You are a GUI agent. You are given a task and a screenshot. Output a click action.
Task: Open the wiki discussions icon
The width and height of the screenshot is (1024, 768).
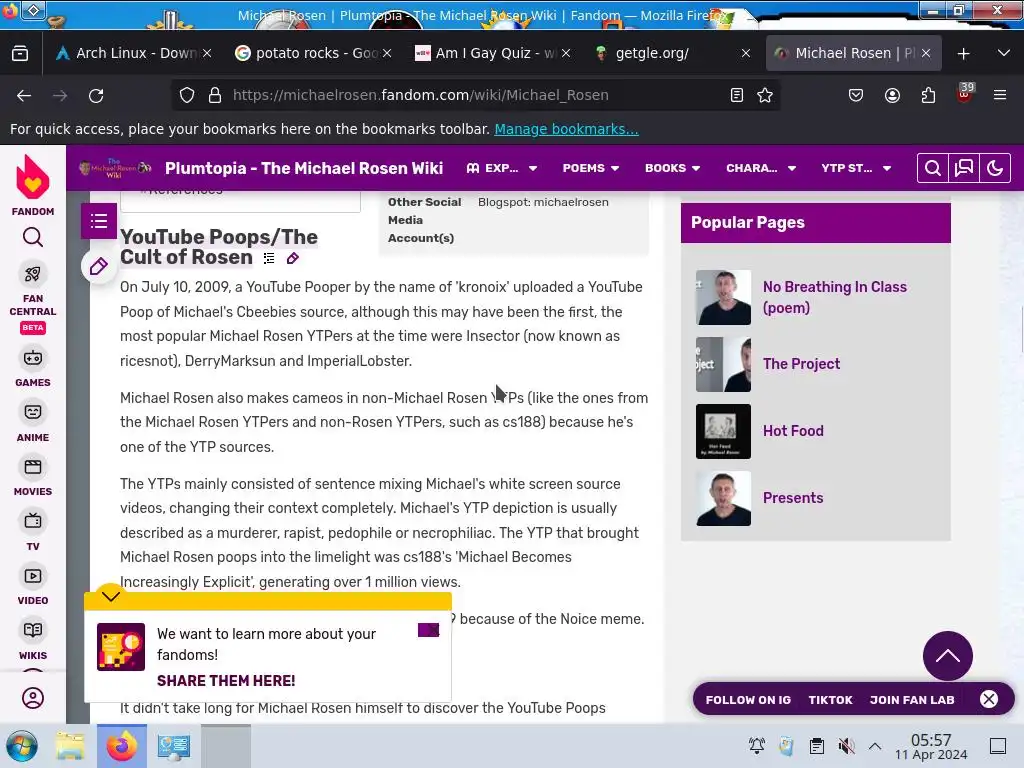[964, 168]
